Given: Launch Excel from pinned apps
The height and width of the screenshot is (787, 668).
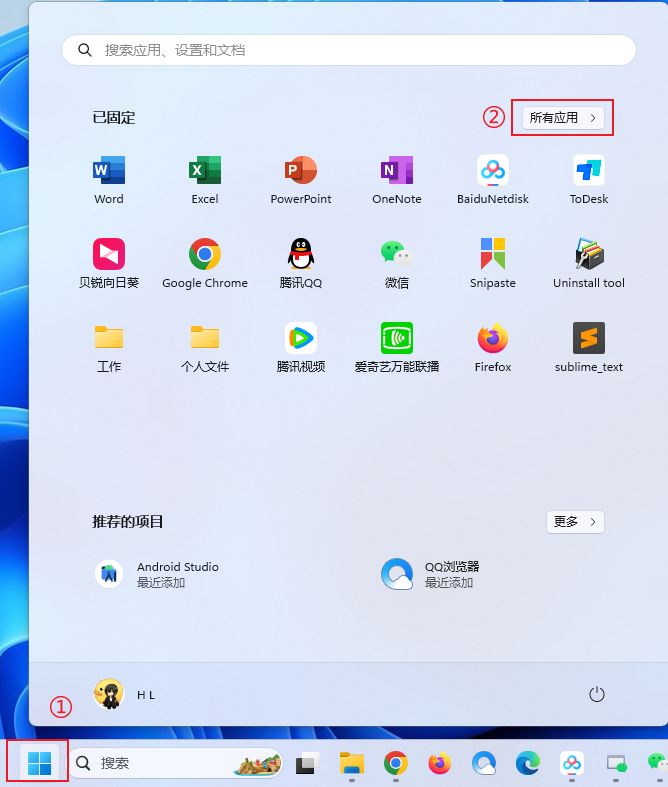Looking at the screenshot, I should (x=205, y=180).
